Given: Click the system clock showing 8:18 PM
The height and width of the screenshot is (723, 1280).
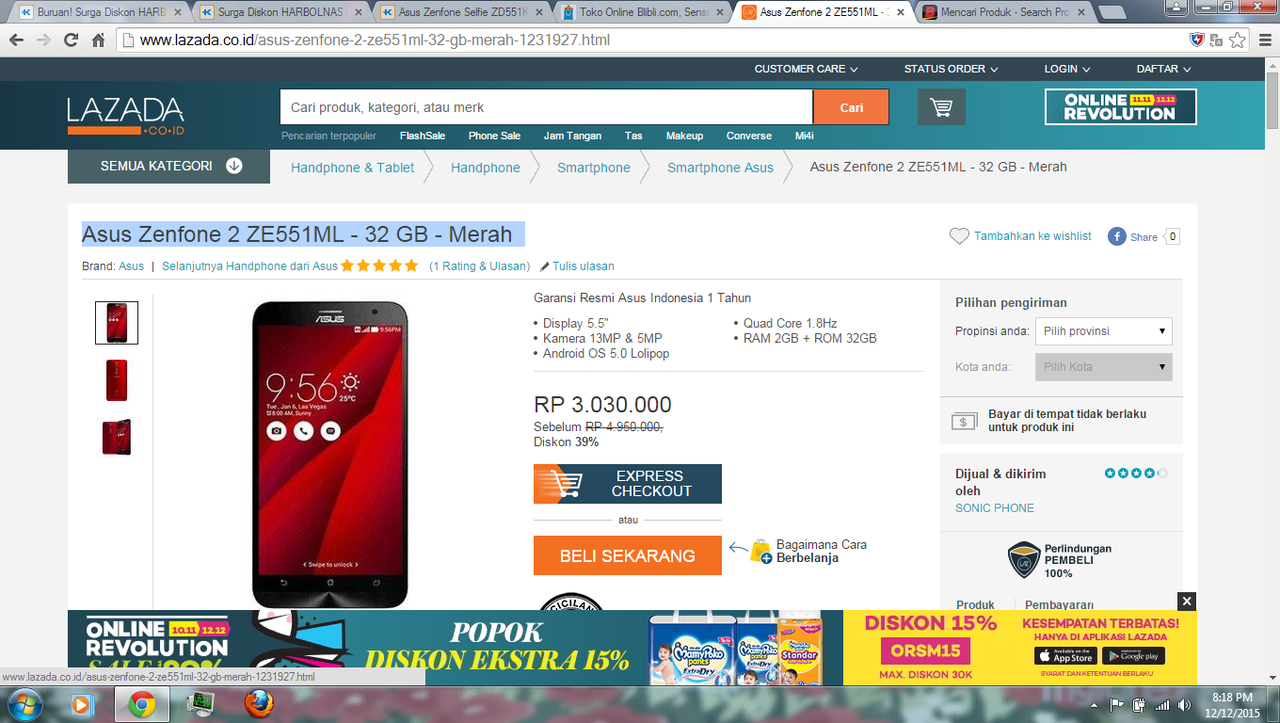Looking at the screenshot, I should click(x=1231, y=697).
